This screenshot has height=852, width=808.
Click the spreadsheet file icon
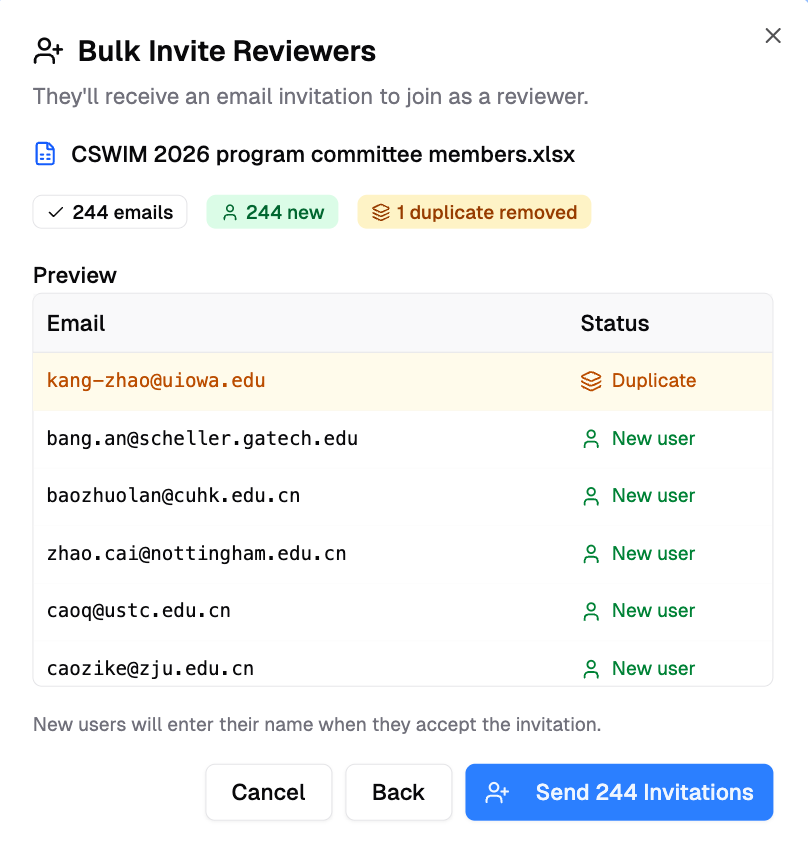[45, 154]
